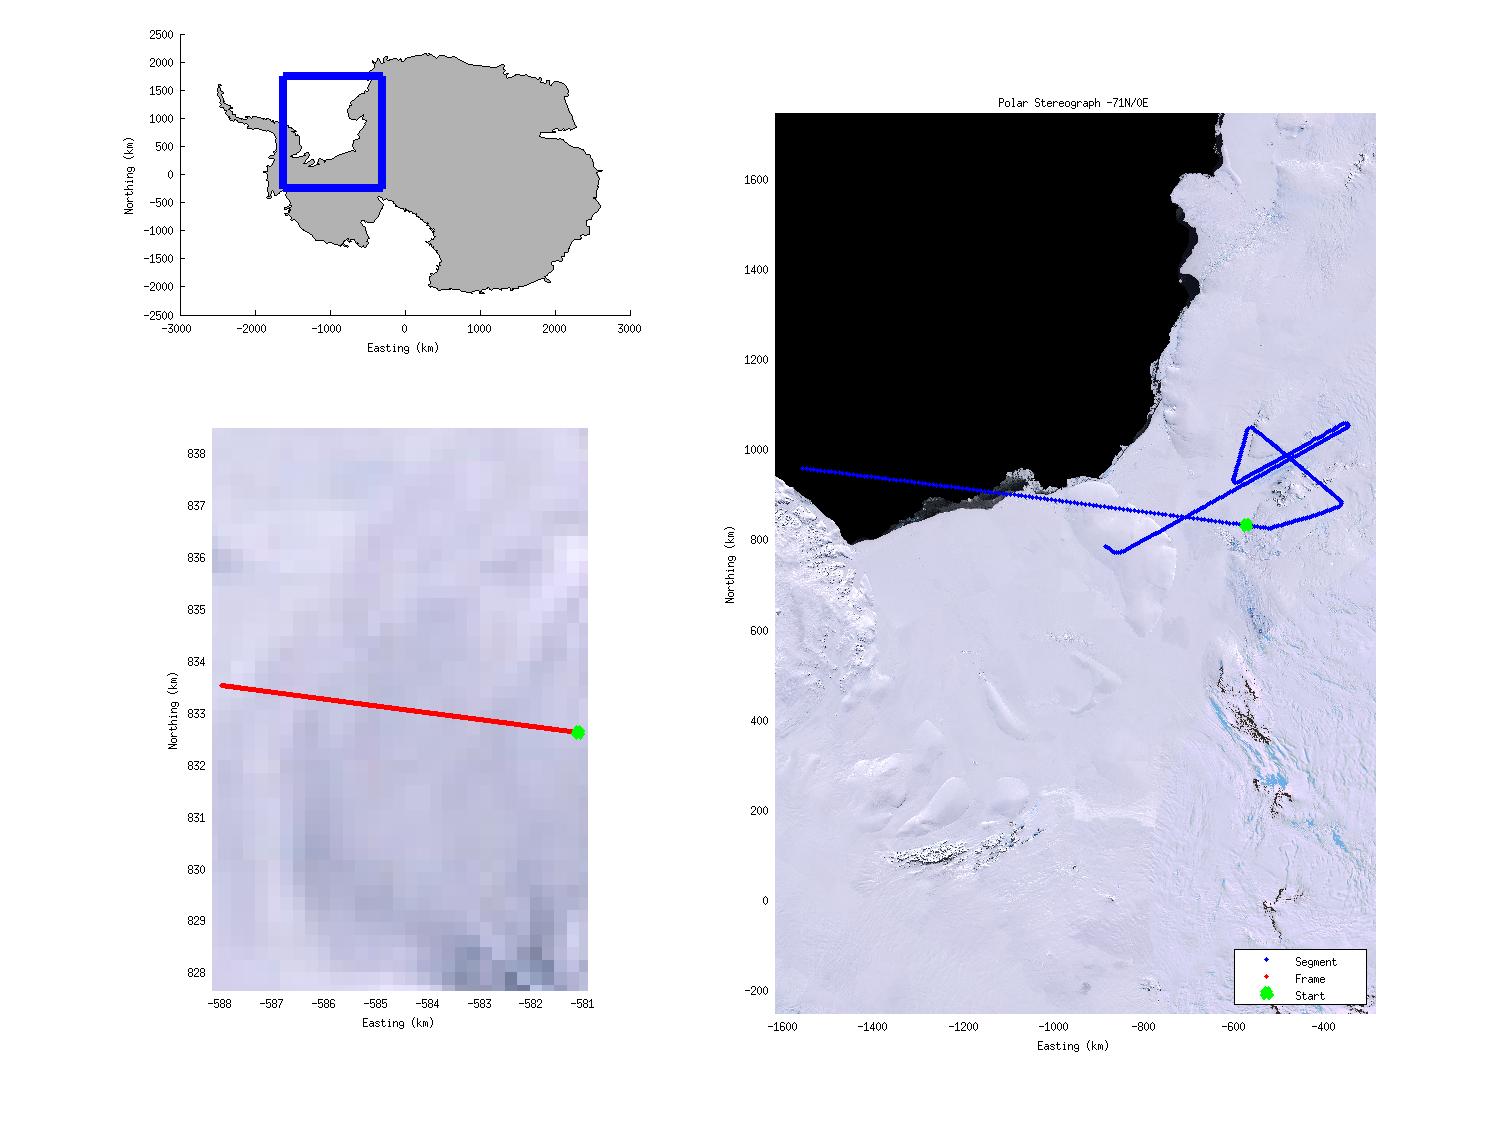Image resolution: width=1501 pixels, height=1125 pixels.
Task: Click the blue Segment diamond in the legend
Action: 1266,960
